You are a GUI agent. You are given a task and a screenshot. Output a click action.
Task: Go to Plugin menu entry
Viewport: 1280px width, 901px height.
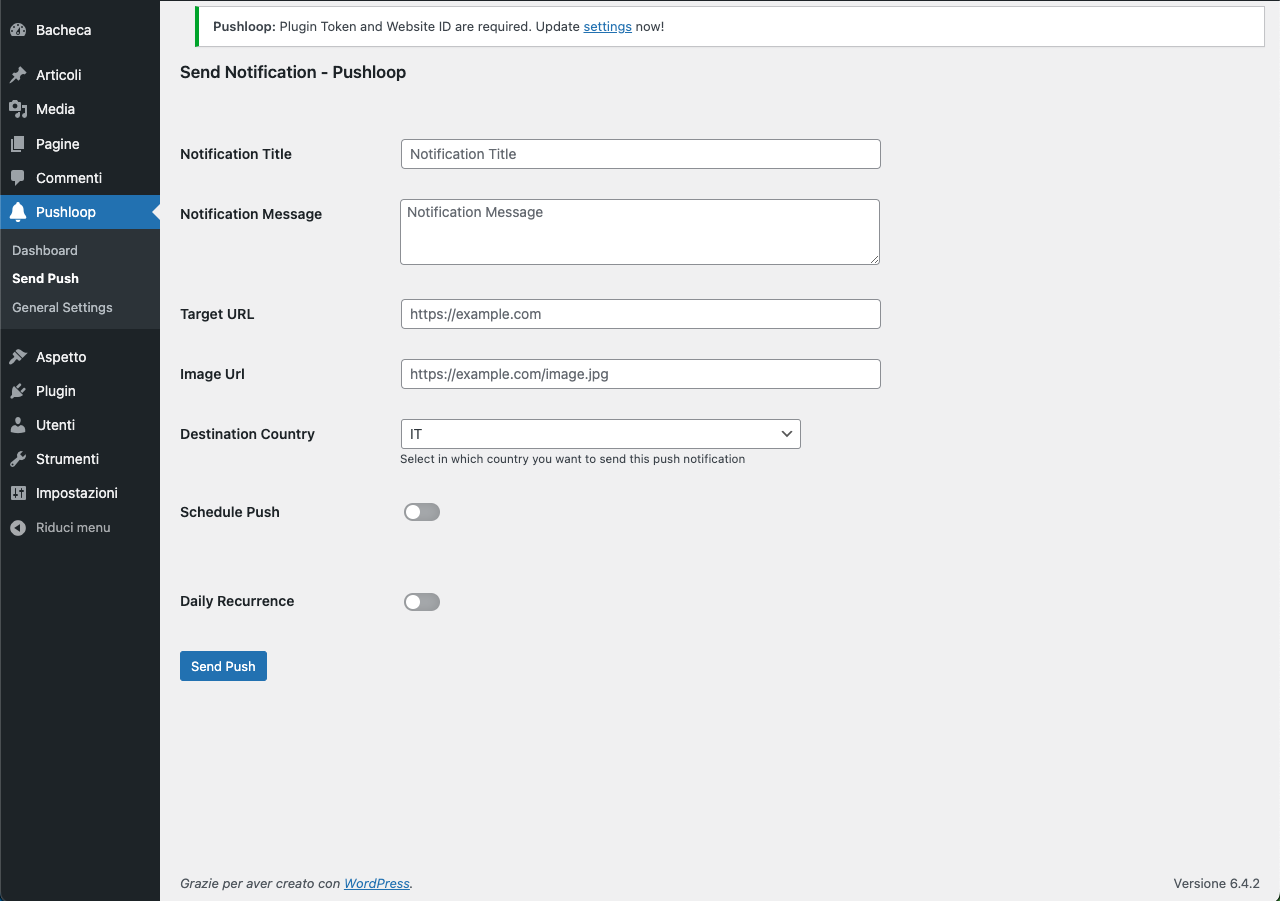80,391
